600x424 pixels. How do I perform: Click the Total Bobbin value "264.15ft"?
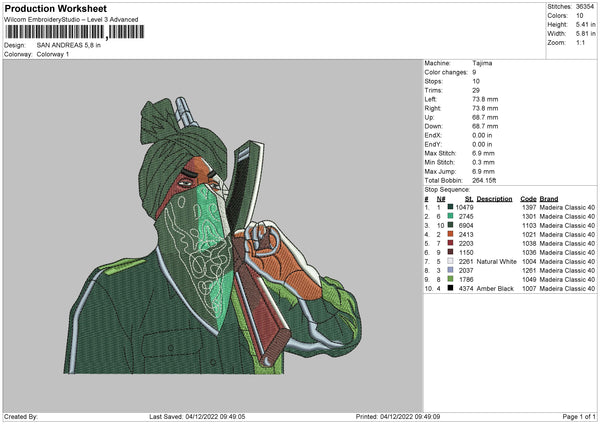coord(484,180)
